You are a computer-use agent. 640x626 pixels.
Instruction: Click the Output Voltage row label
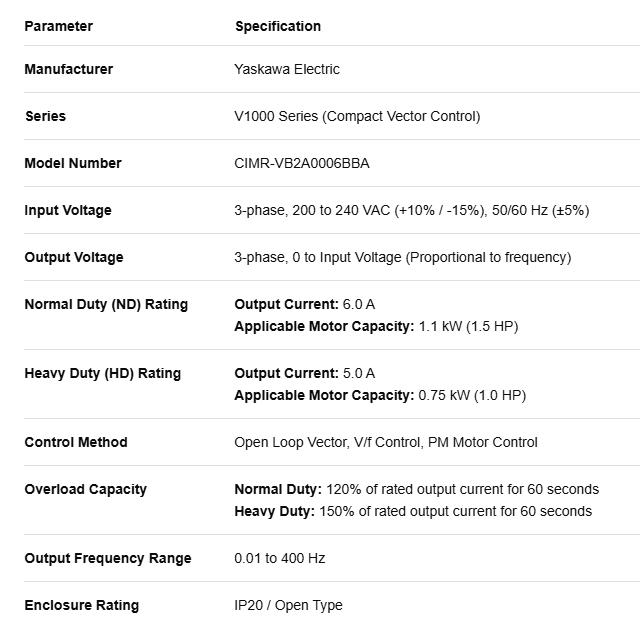(x=74, y=257)
